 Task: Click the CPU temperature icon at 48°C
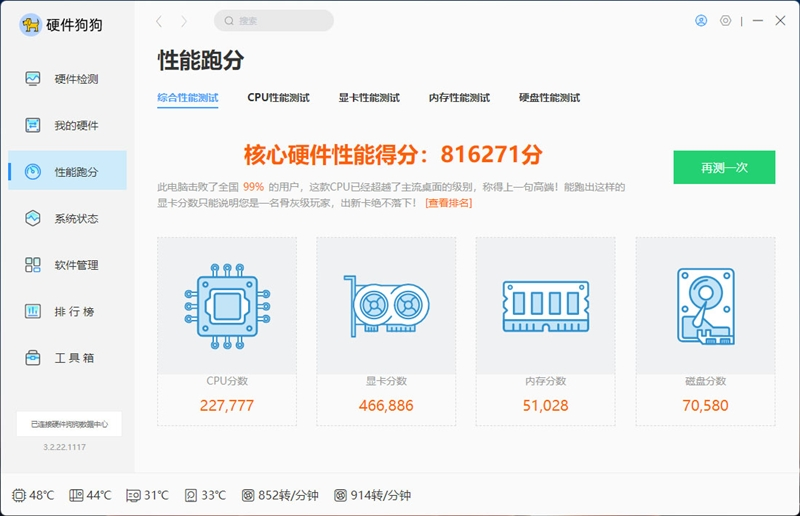pyautogui.click(x=19, y=495)
